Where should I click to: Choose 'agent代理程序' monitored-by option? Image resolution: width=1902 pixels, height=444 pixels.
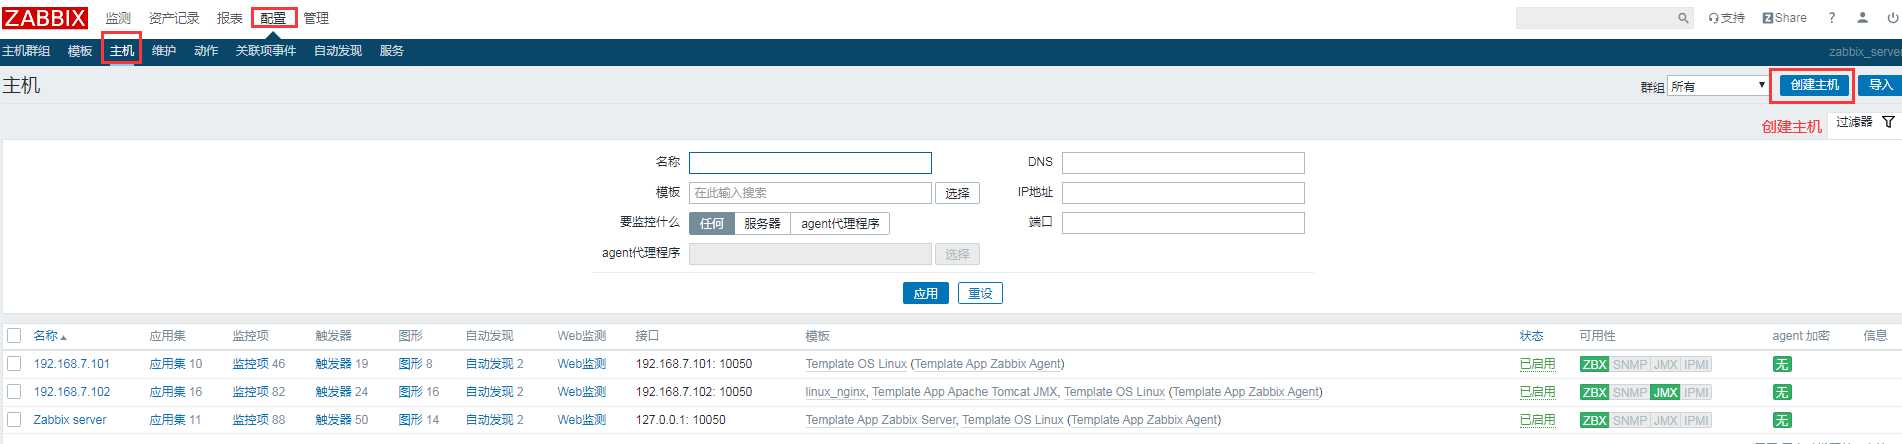click(x=840, y=224)
